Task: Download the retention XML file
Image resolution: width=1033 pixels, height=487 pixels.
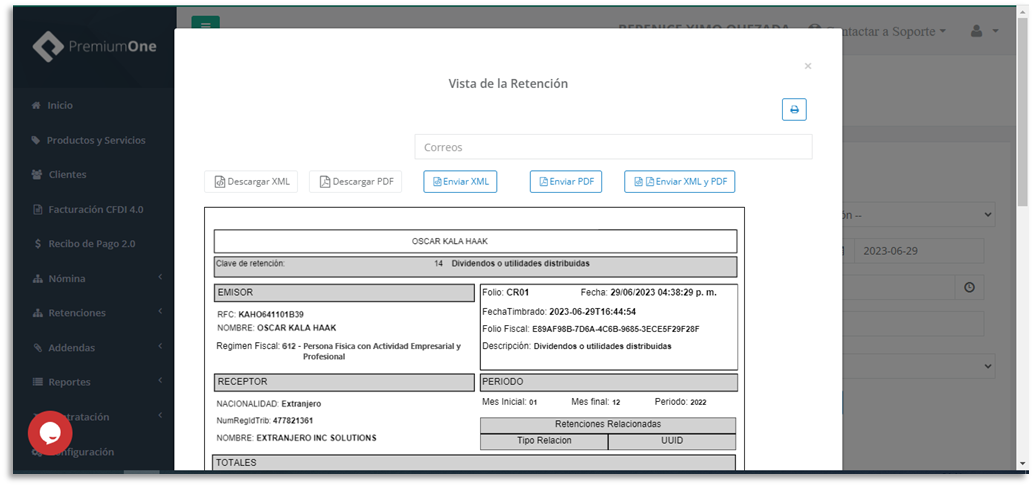Action: (251, 181)
